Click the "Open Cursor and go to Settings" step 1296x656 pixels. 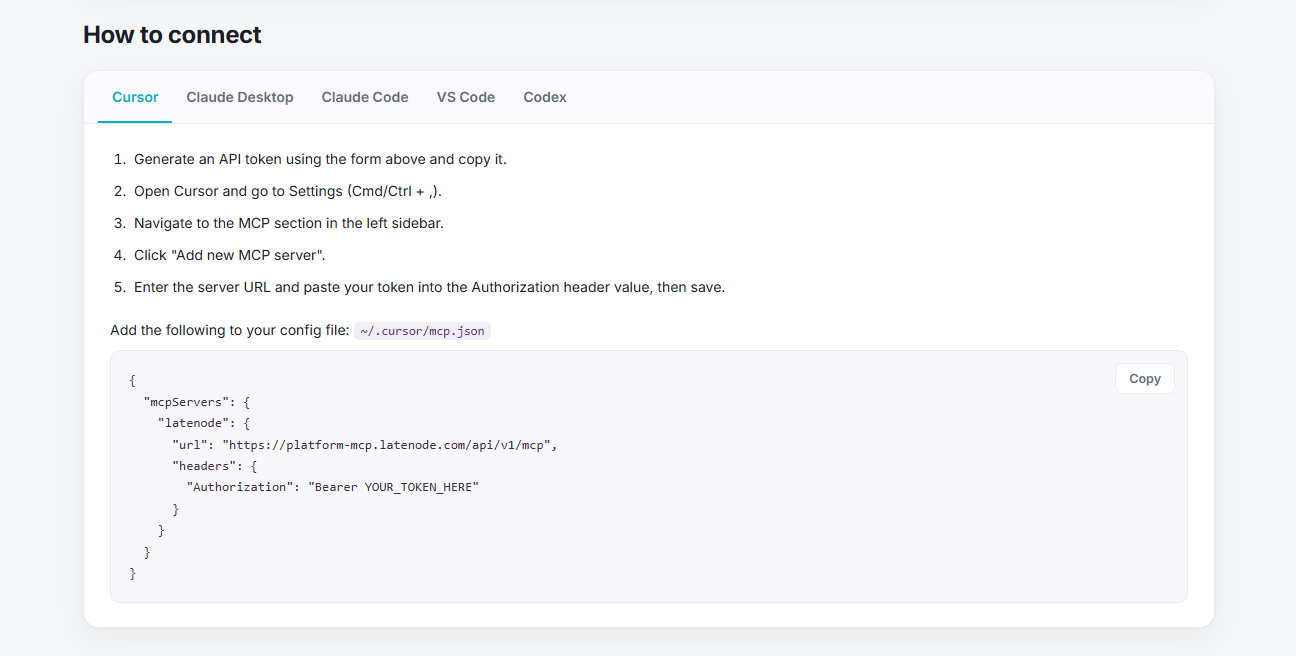tap(288, 191)
